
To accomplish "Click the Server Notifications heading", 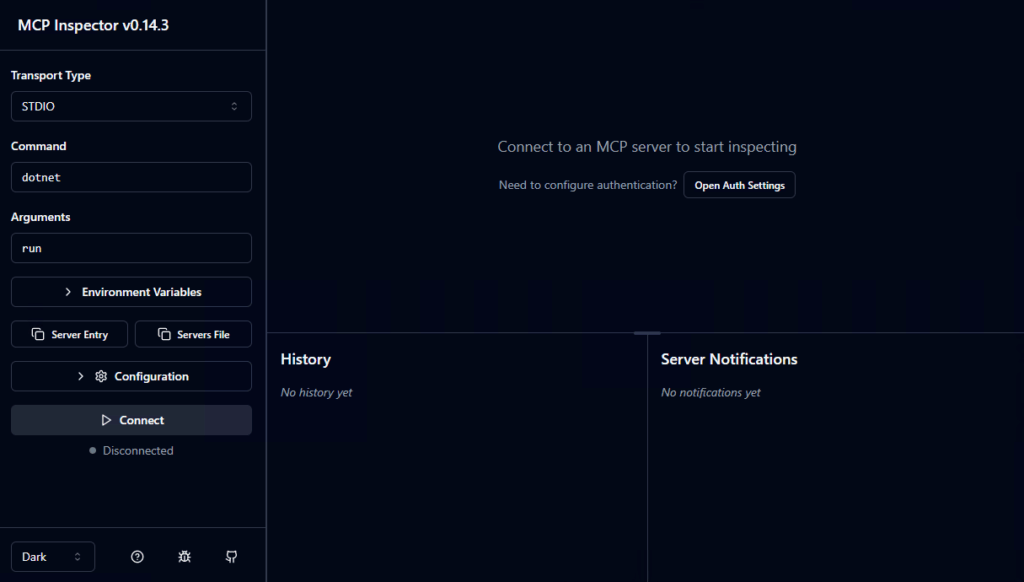I will click(729, 359).
